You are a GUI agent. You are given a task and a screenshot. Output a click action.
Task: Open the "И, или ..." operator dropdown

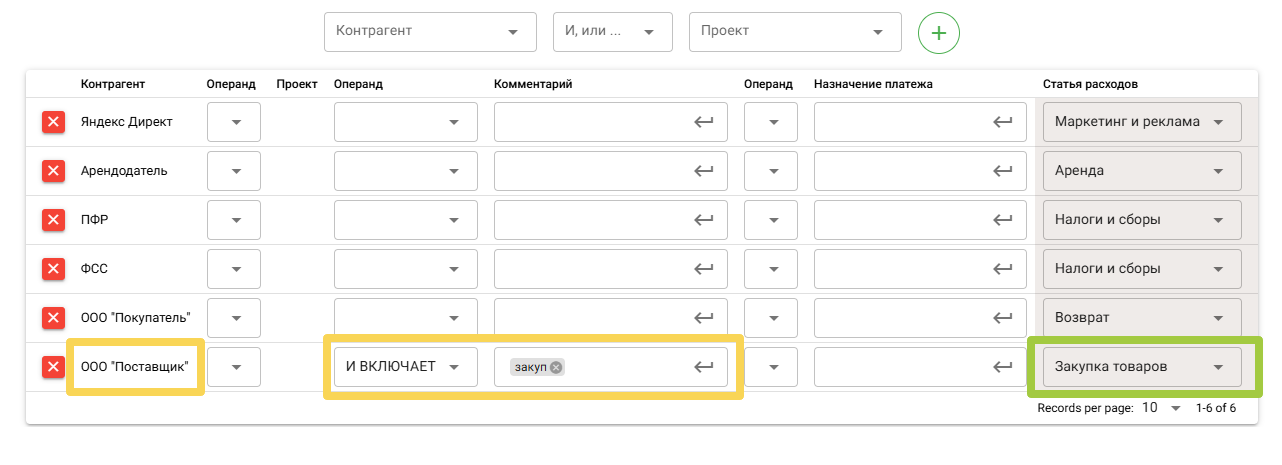pyautogui.click(x=612, y=32)
